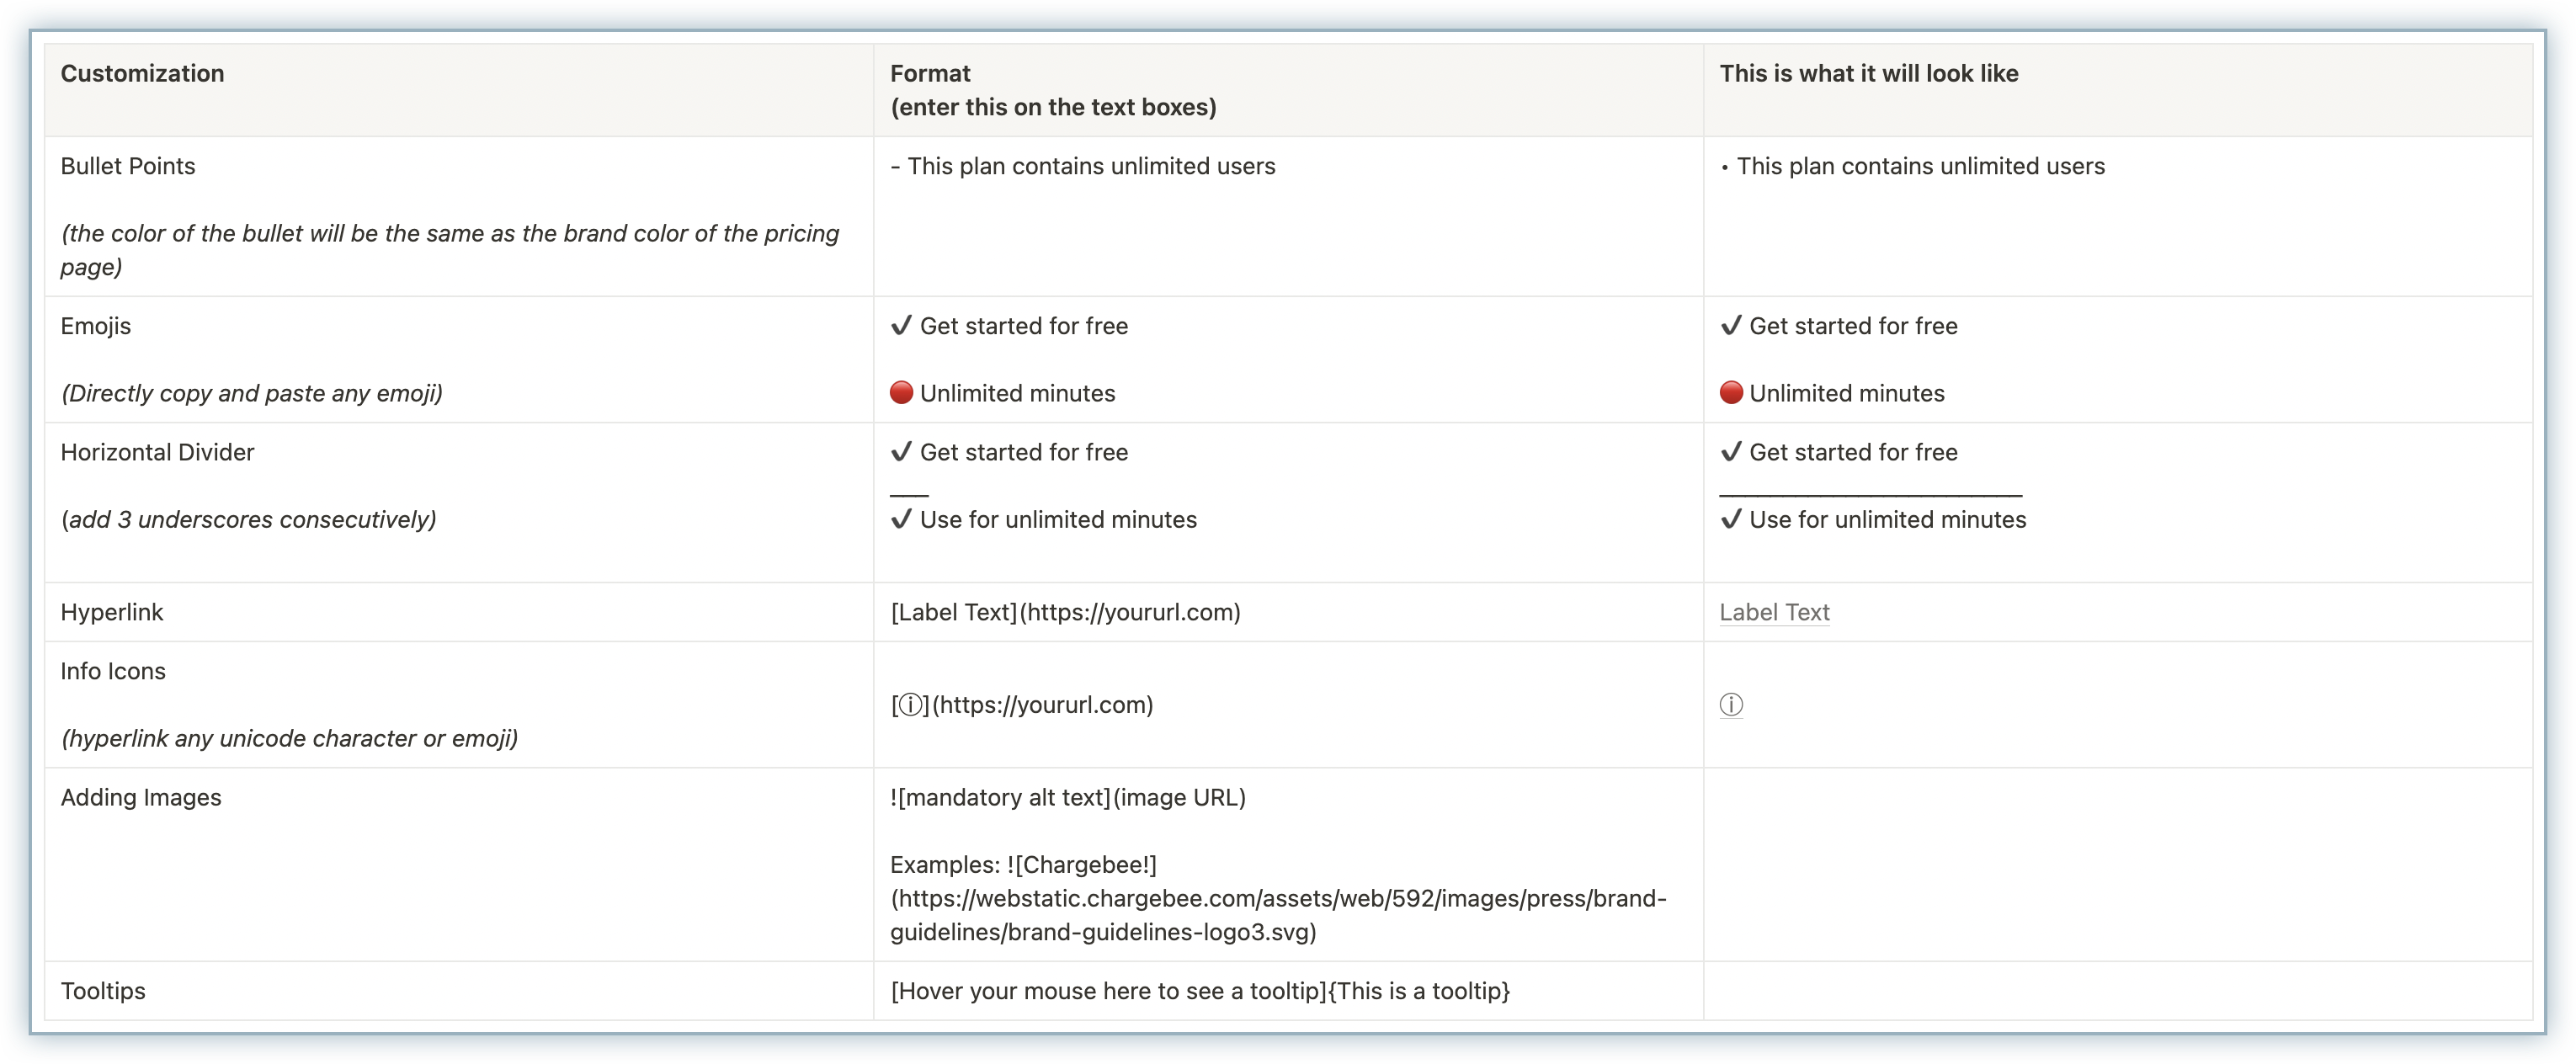2576x1064 pixels.
Task: Click checkmark beside Emojis row preview text
Action: (x=1731, y=326)
